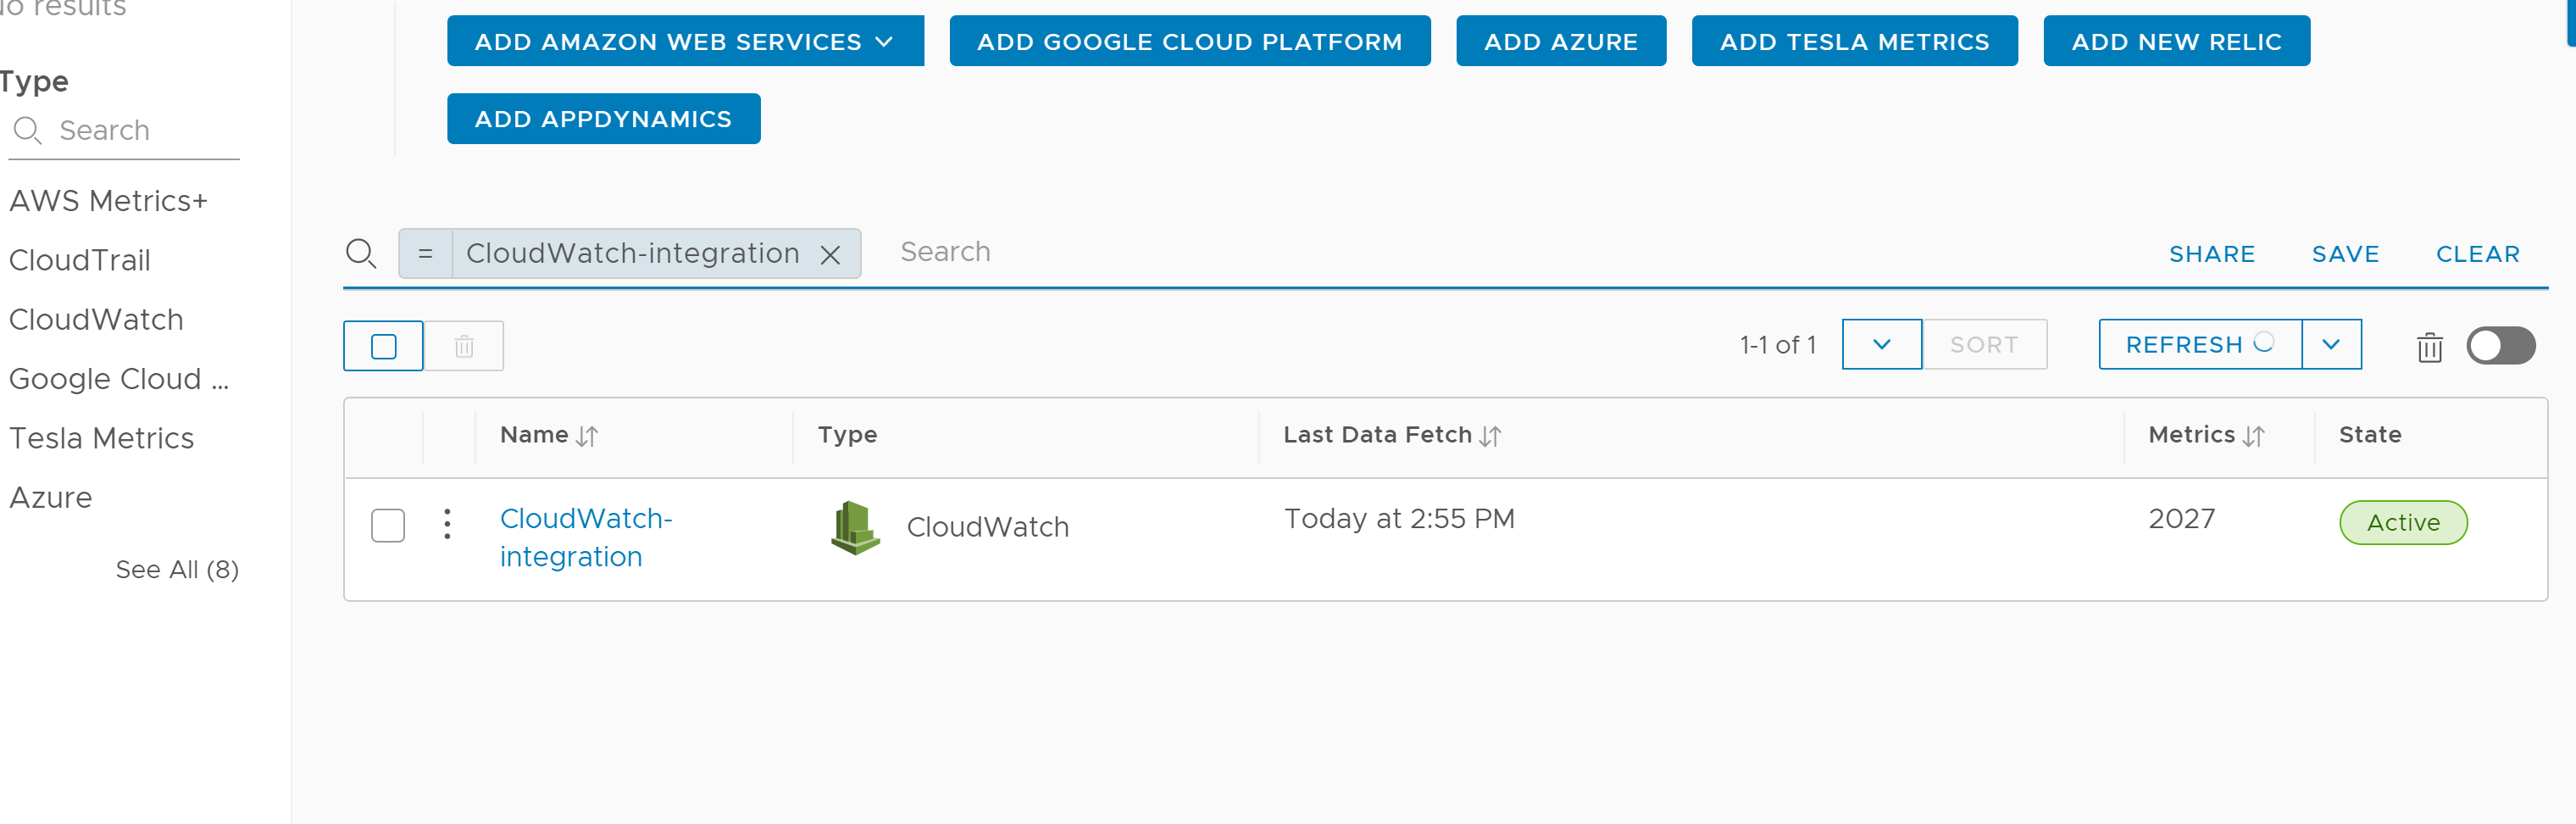Remove the CloudWatch-integration filter chip
The height and width of the screenshot is (824, 2576).
pyautogui.click(x=830, y=255)
